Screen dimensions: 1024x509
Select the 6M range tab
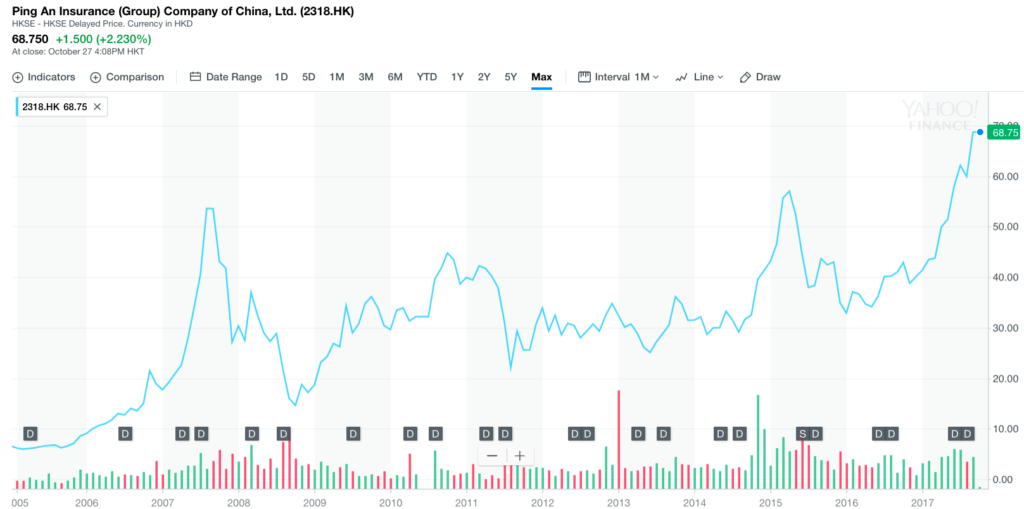395,77
